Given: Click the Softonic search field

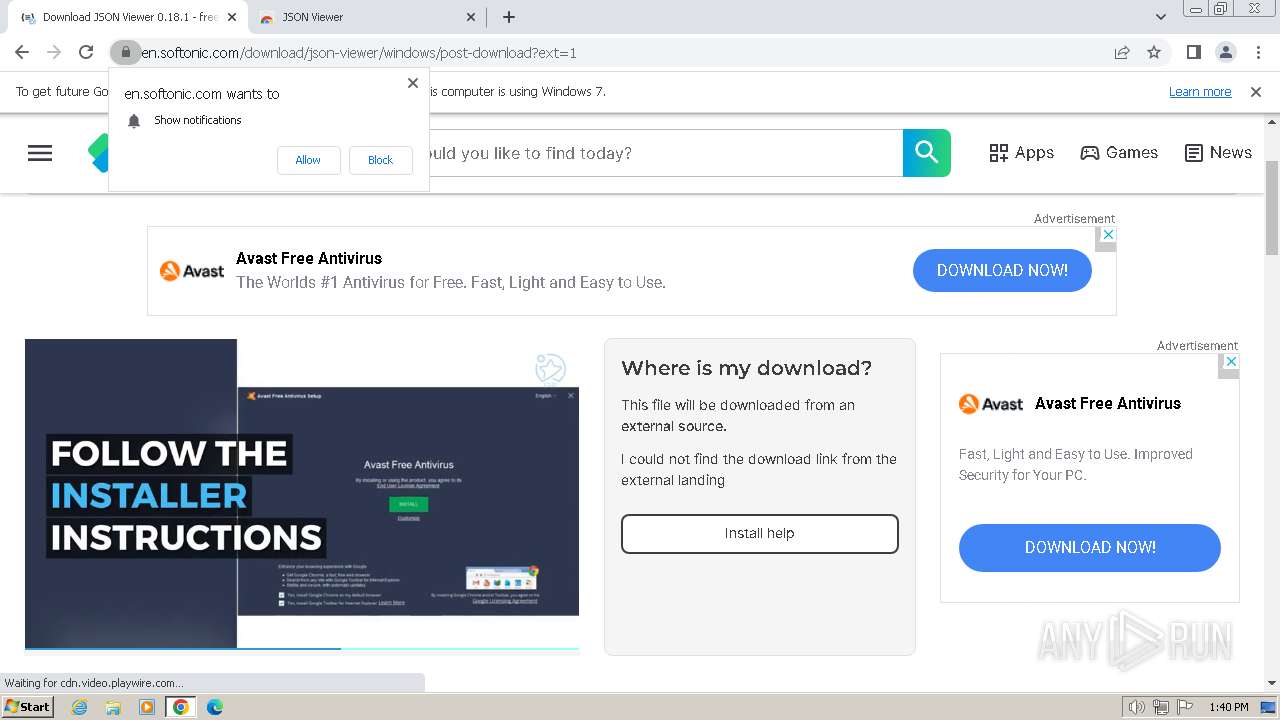Looking at the screenshot, I should (x=666, y=153).
